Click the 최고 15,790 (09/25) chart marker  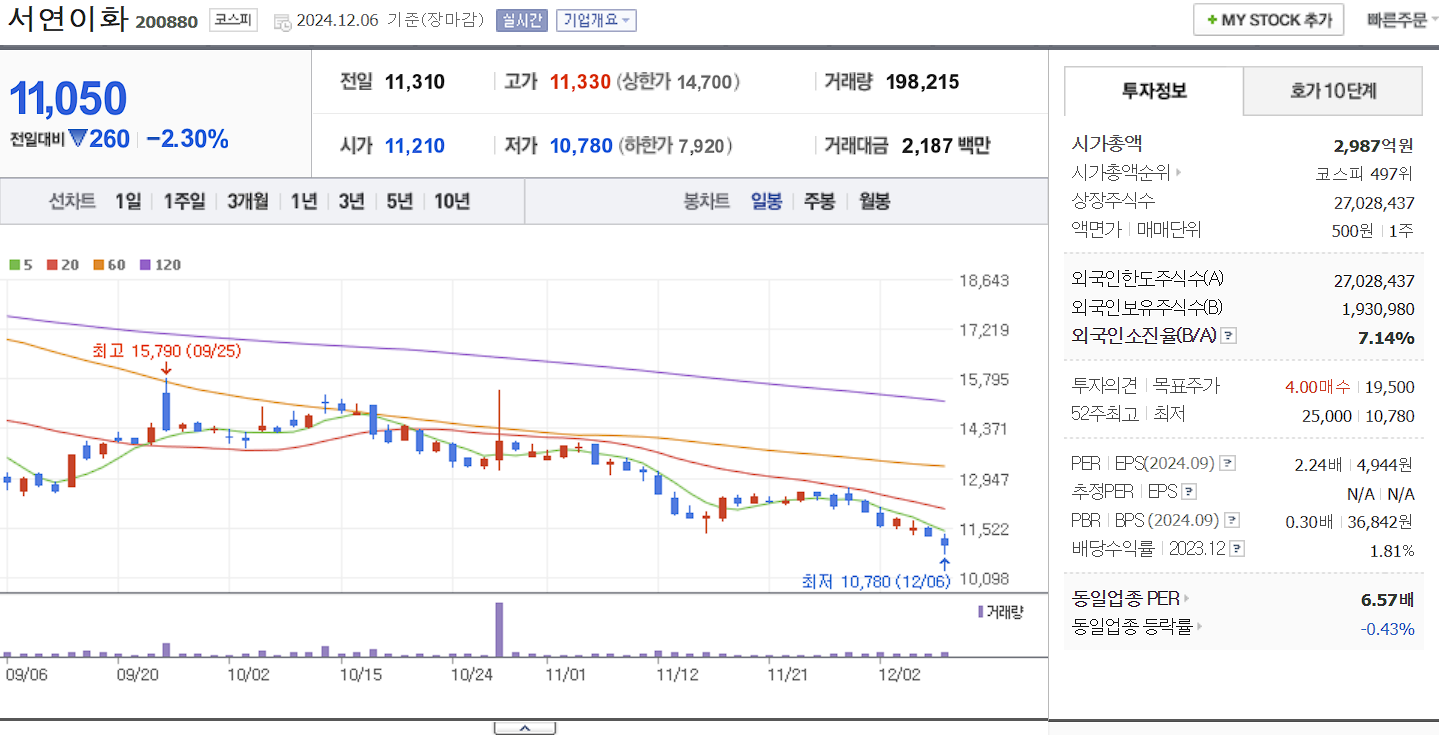coord(166,351)
